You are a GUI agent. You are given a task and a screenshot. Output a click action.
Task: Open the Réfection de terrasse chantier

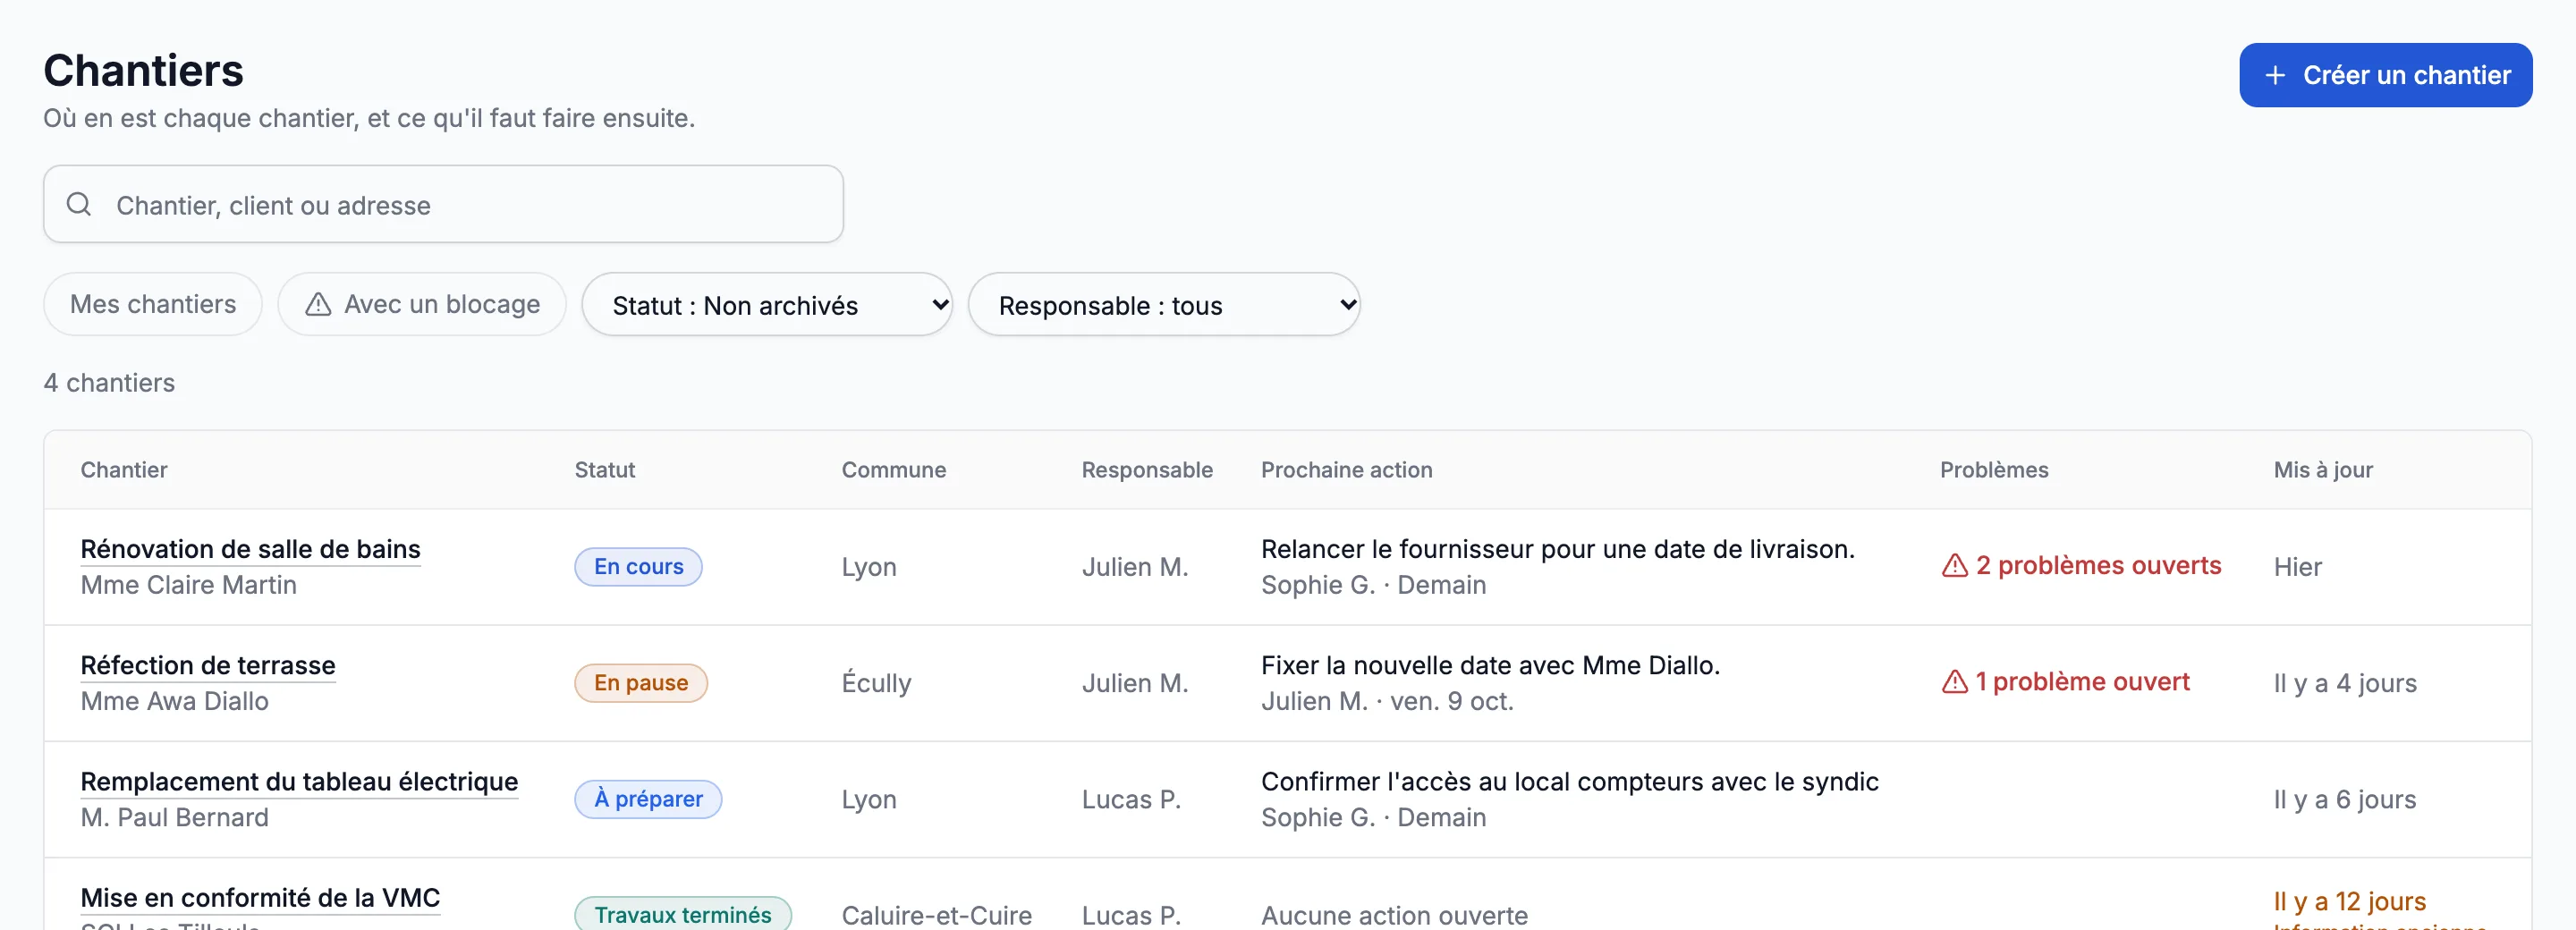tap(208, 665)
